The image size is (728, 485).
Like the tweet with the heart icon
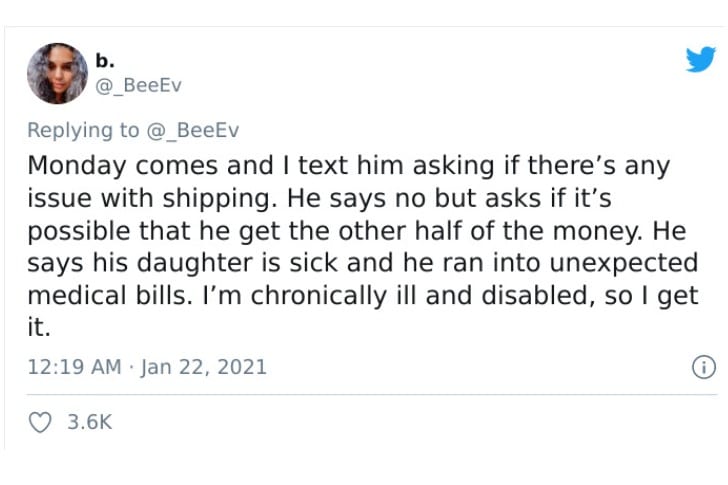pyautogui.click(x=40, y=422)
